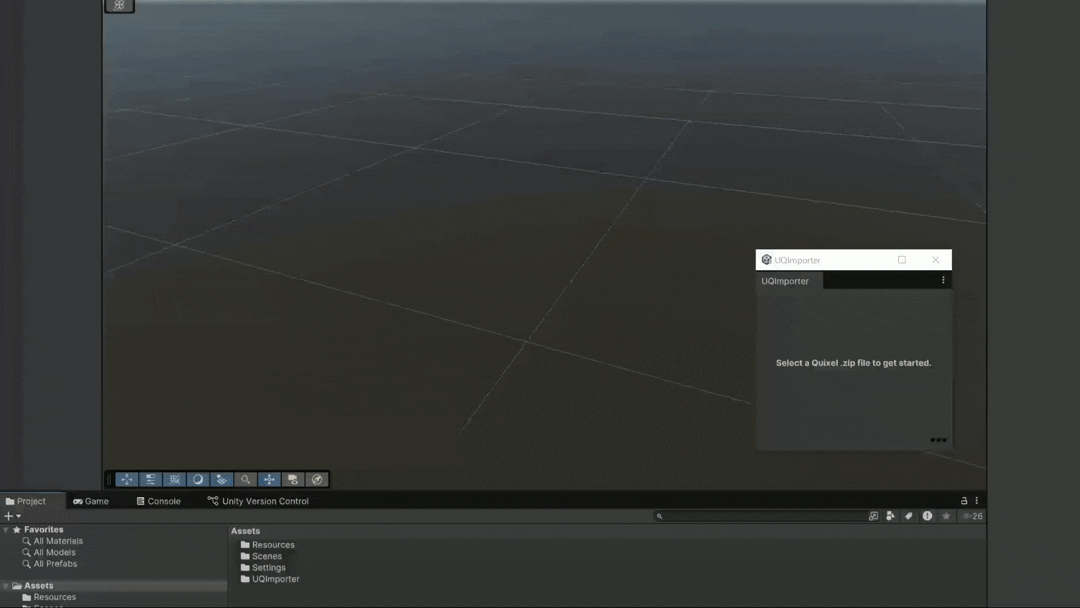Open the Console tab
1080x608 pixels.
click(158, 501)
